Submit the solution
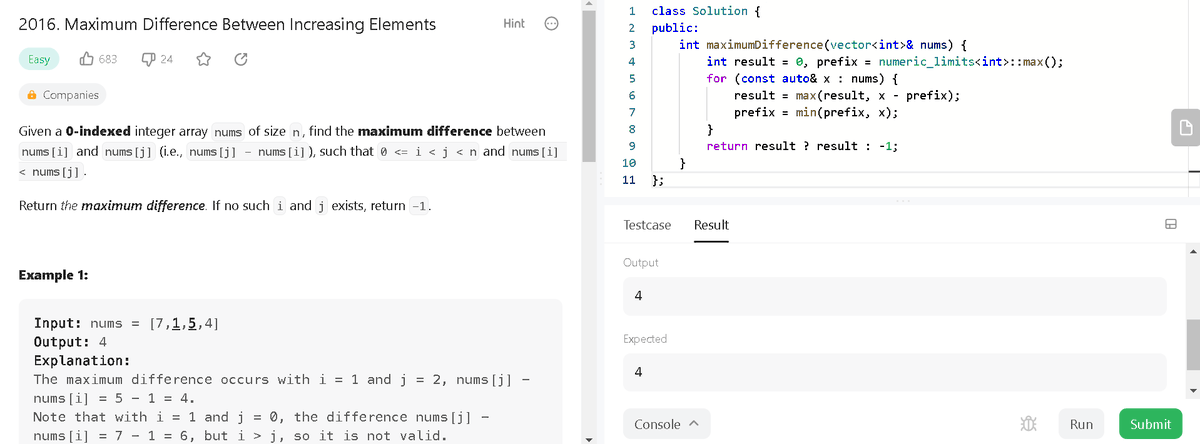The width and height of the screenshot is (1200, 444). [x=1150, y=424]
